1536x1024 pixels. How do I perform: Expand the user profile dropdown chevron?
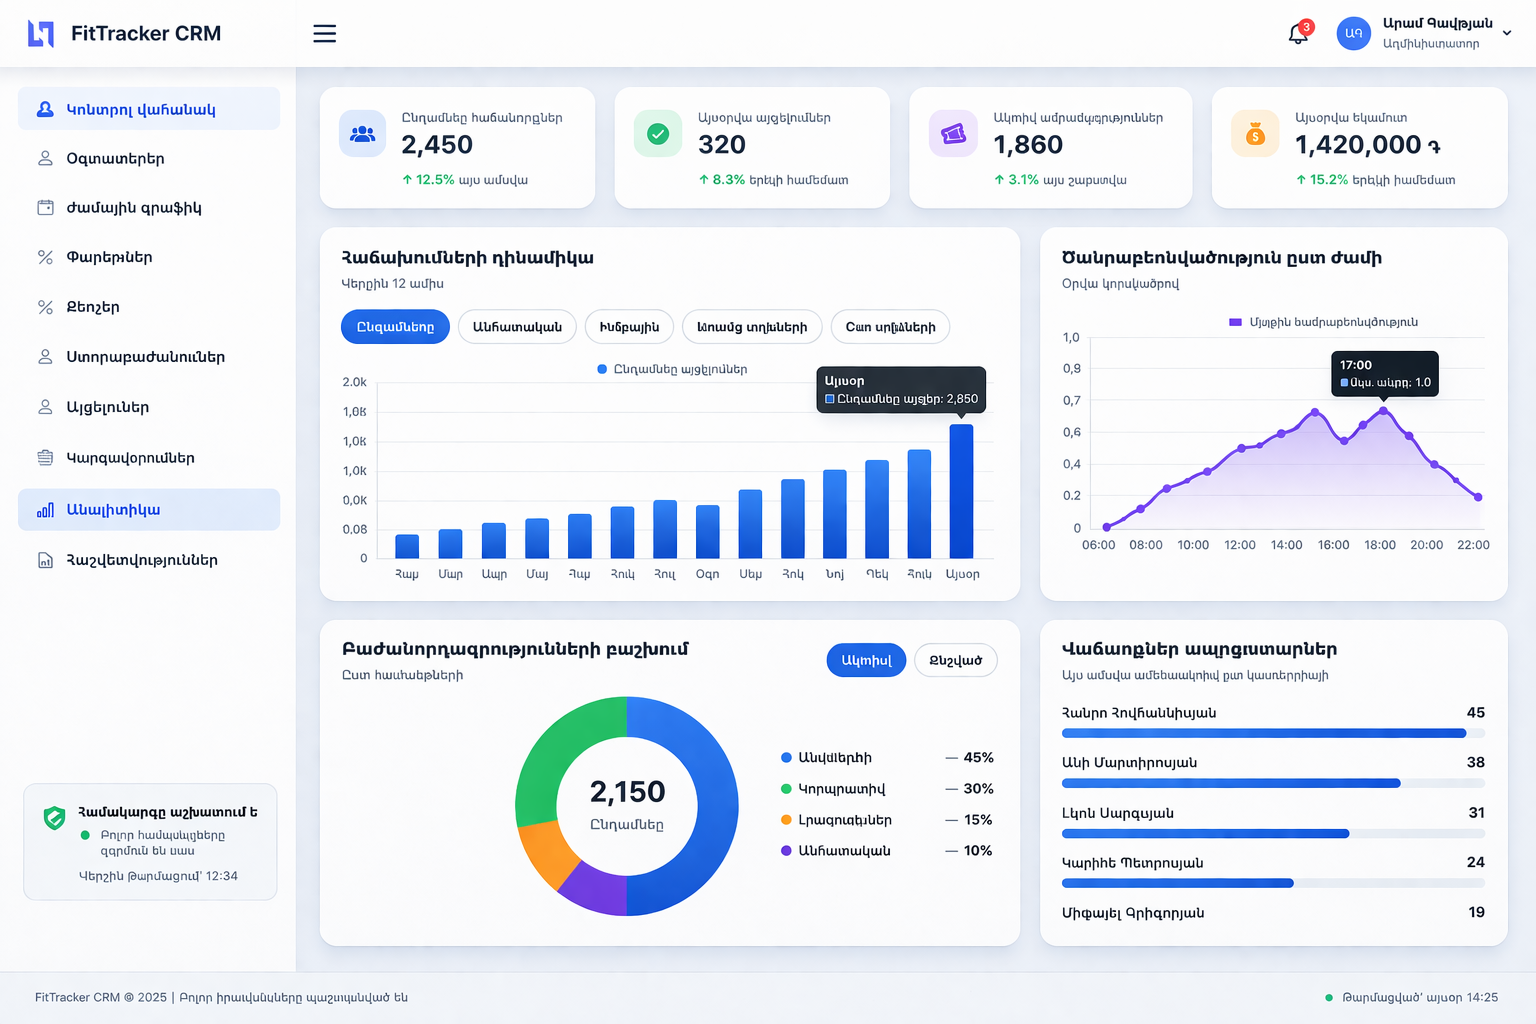click(1507, 33)
